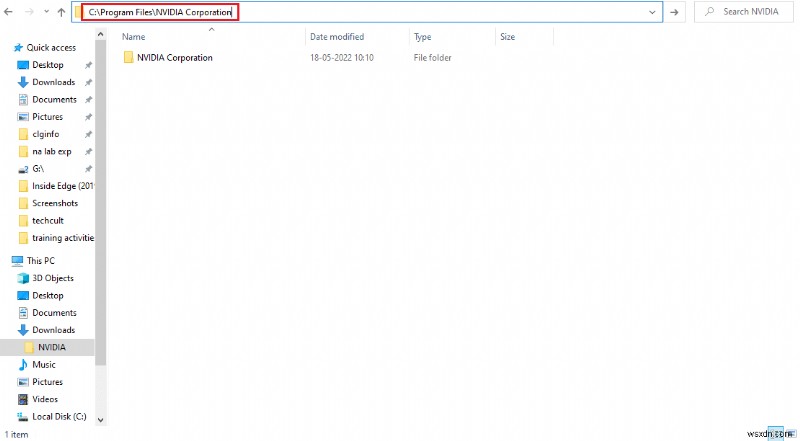Open the Inside Edge folder
800x441 pixels.
tap(62, 186)
